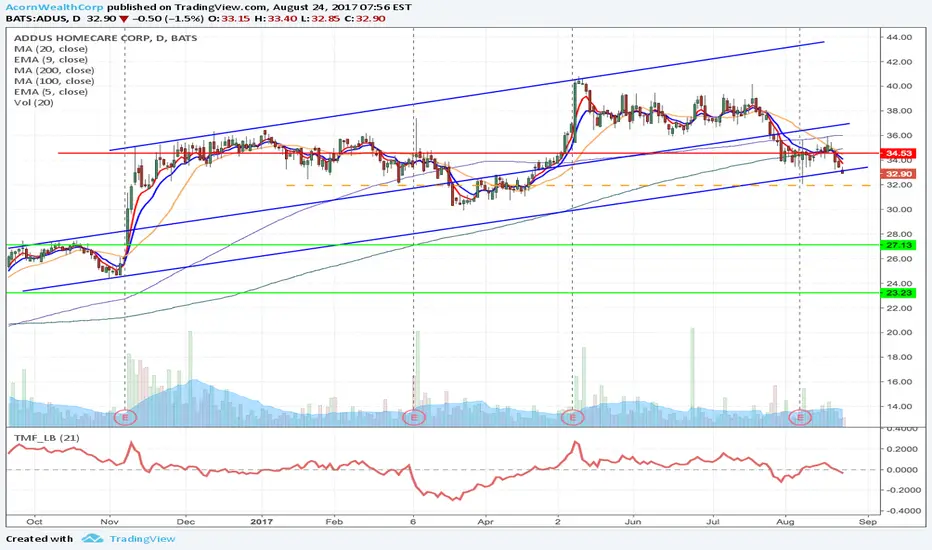Click the -0.4000 TMF axis label

pyautogui.click(x=903, y=511)
